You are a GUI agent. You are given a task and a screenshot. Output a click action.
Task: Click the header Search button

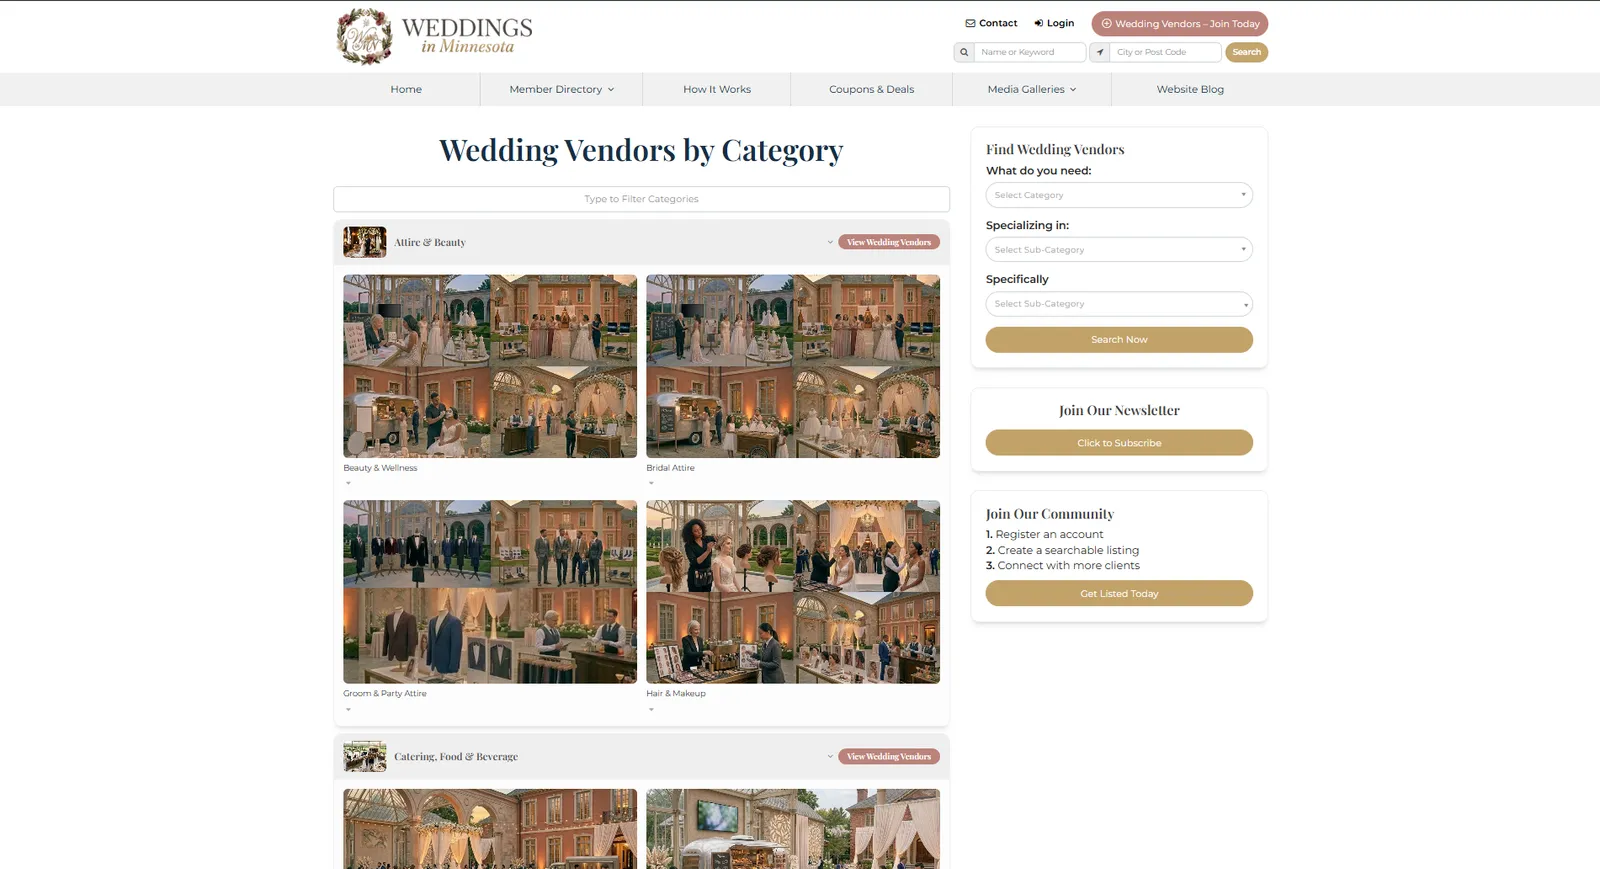[1247, 52]
